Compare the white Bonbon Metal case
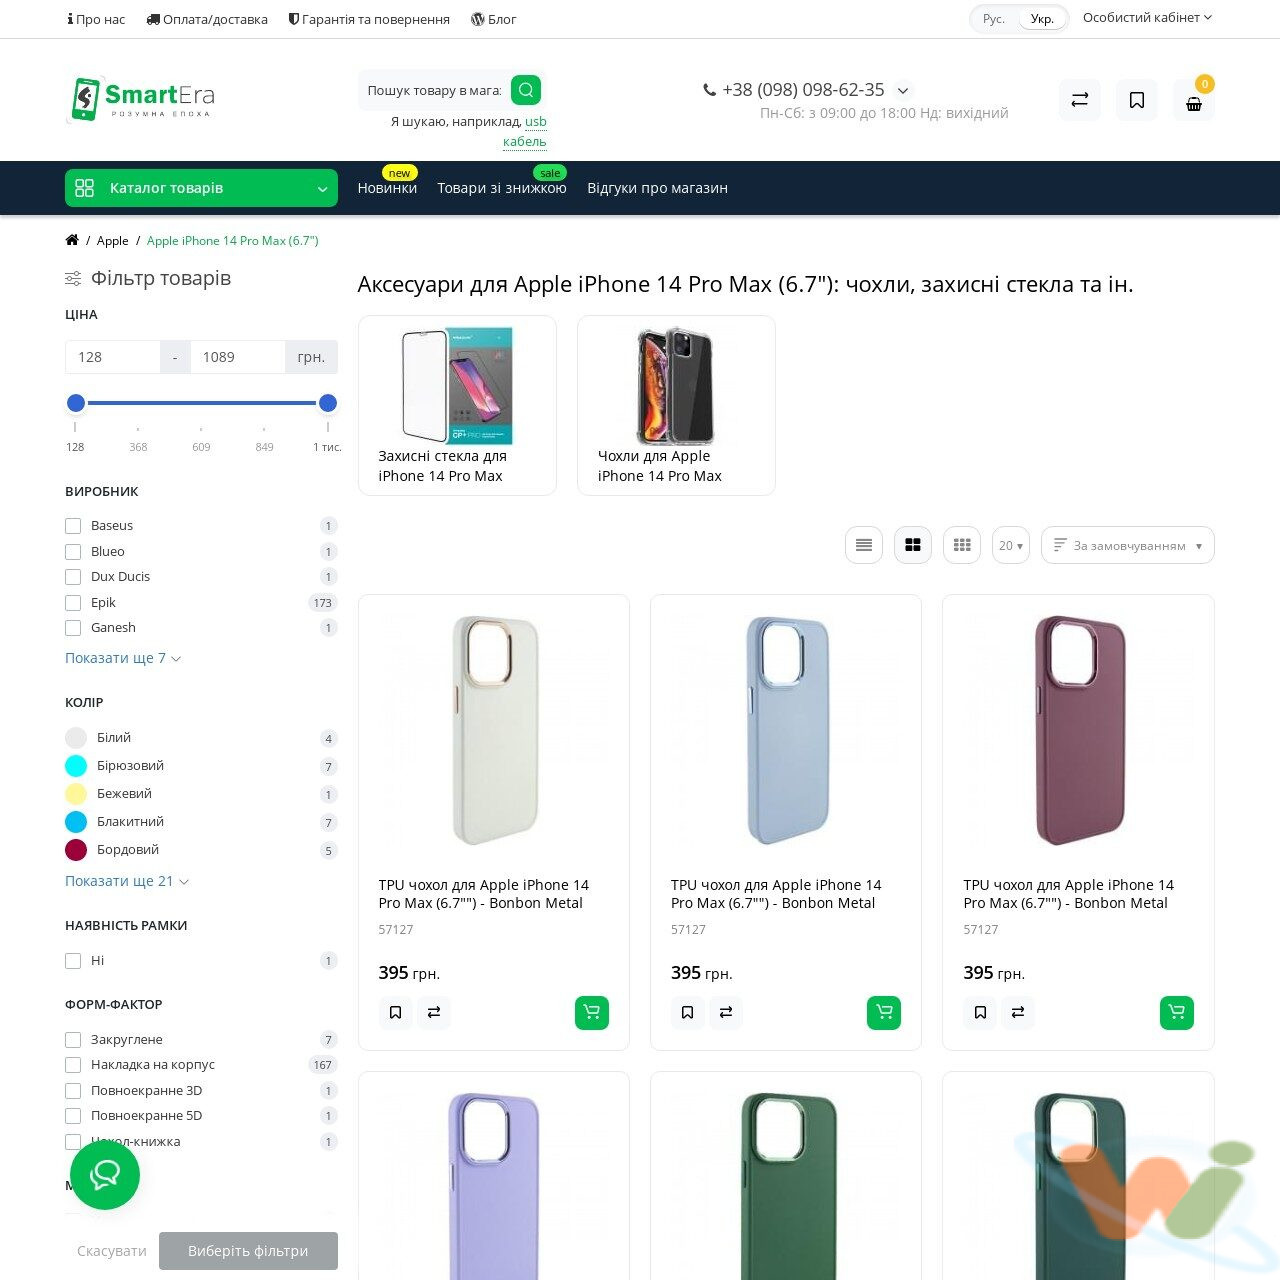 (434, 1012)
